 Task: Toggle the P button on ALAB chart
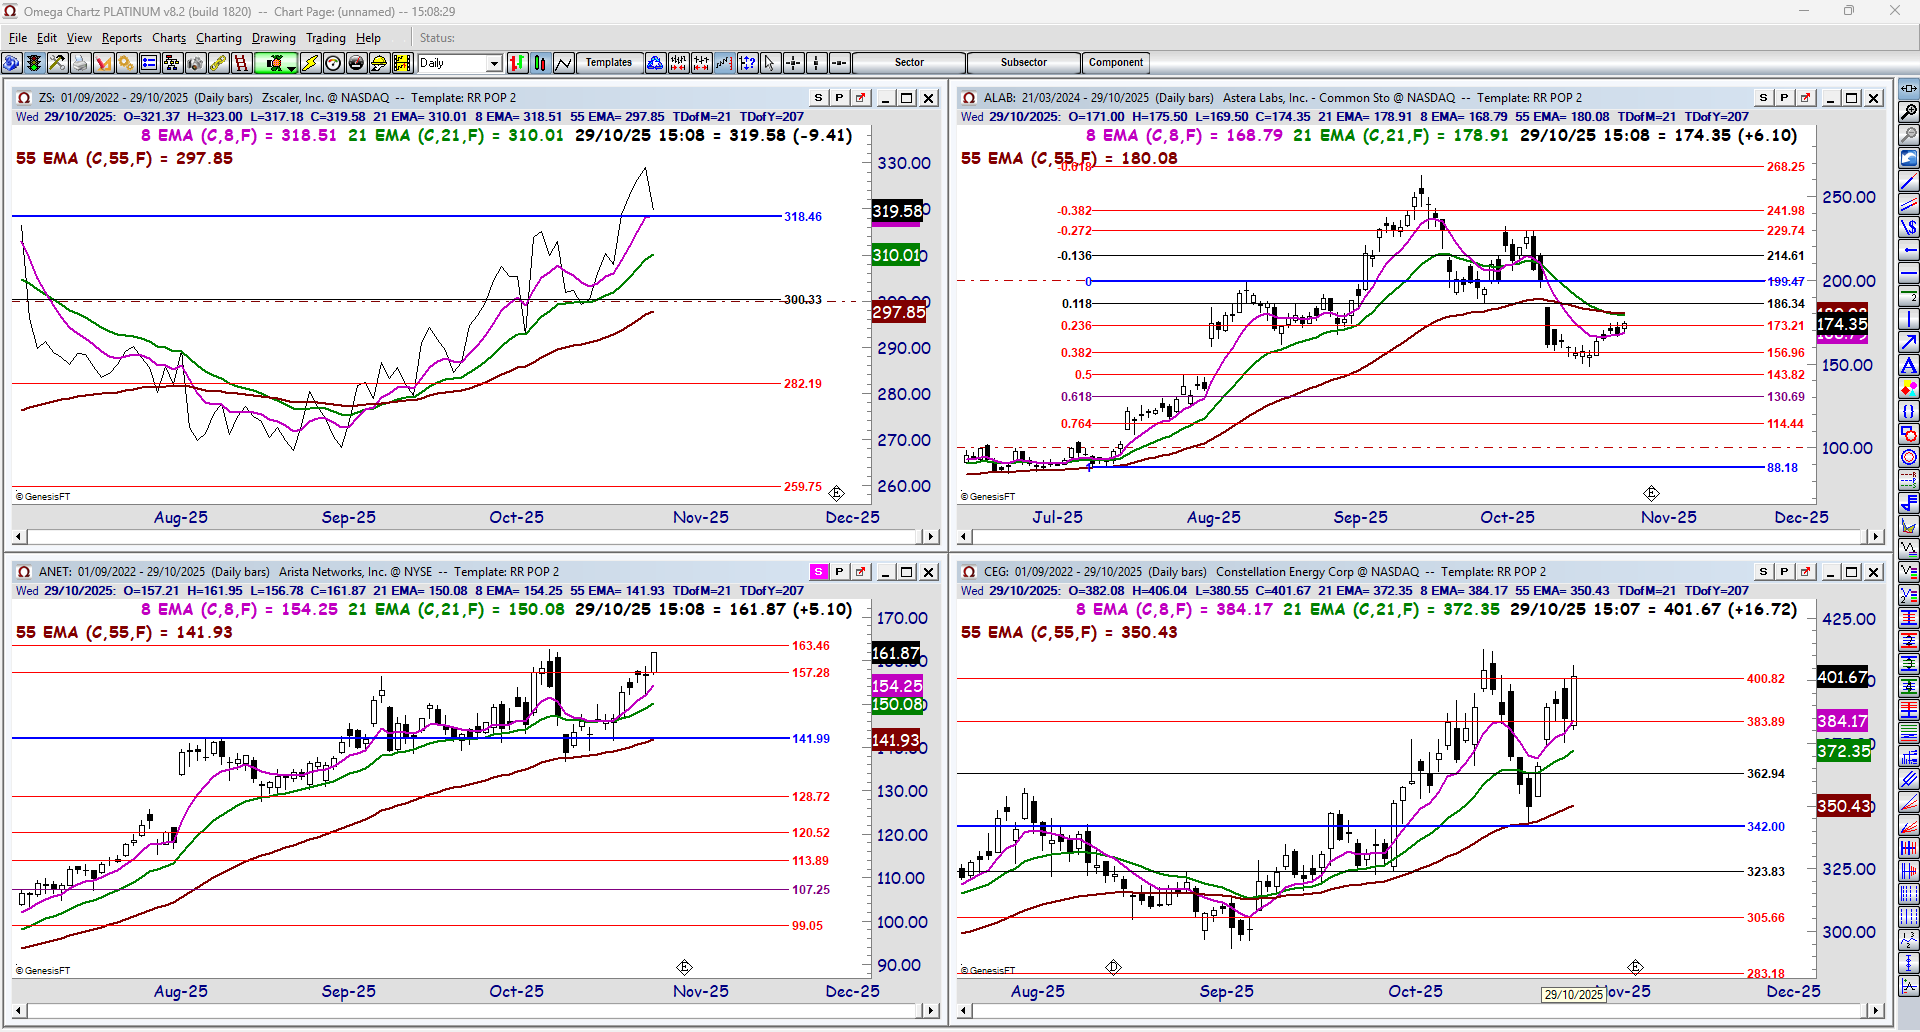click(1784, 98)
